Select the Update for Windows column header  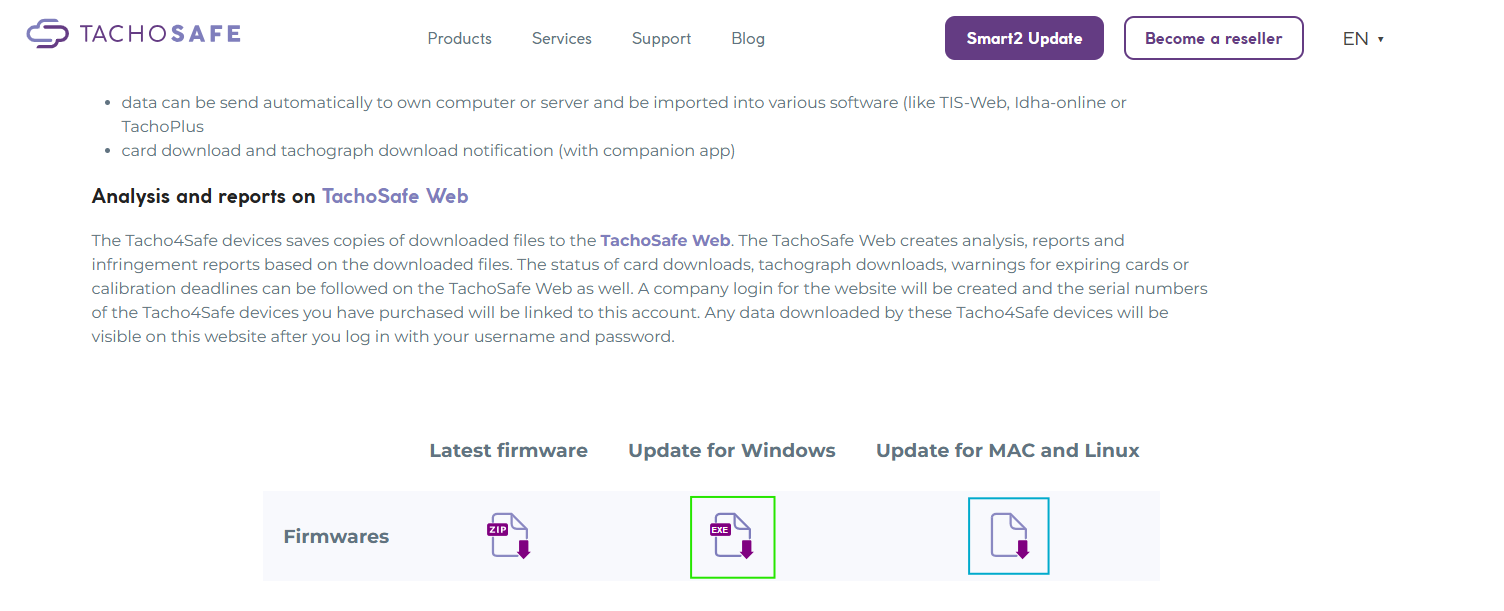tap(732, 450)
